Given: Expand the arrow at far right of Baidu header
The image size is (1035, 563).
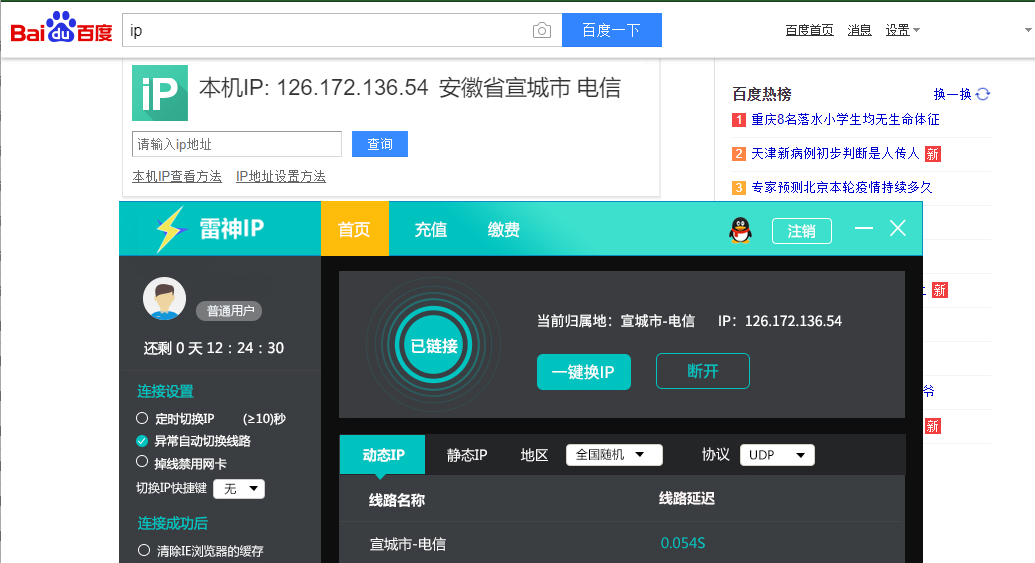Looking at the screenshot, I should pos(1028,30).
